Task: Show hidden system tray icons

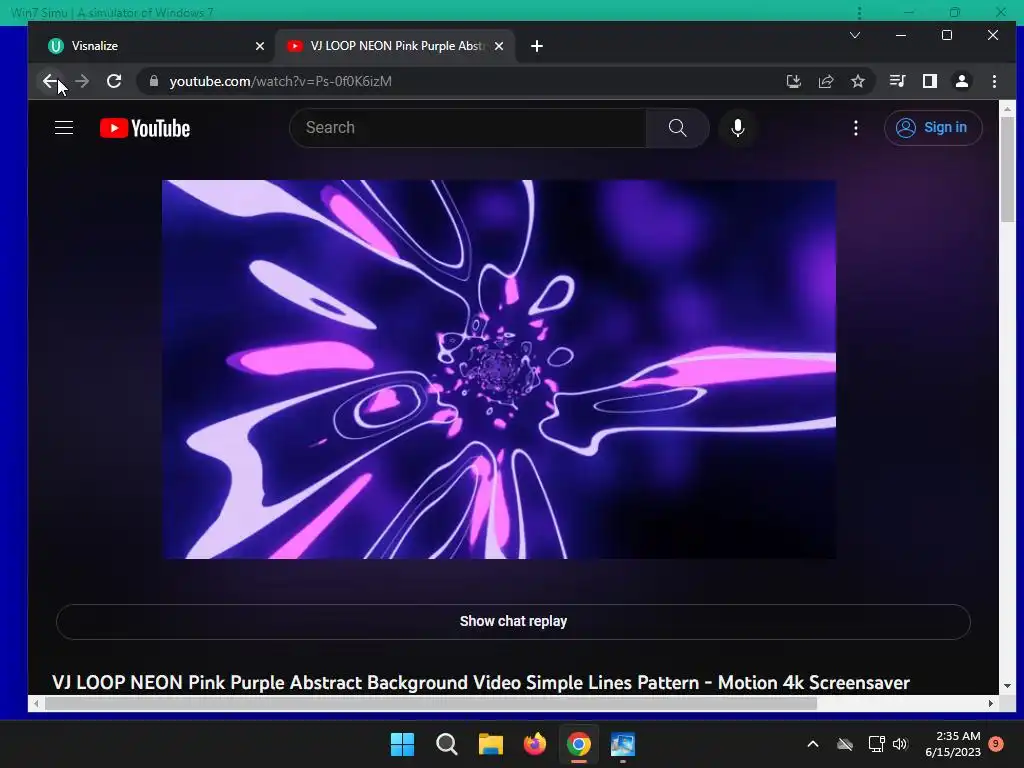Action: (x=813, y=744)
